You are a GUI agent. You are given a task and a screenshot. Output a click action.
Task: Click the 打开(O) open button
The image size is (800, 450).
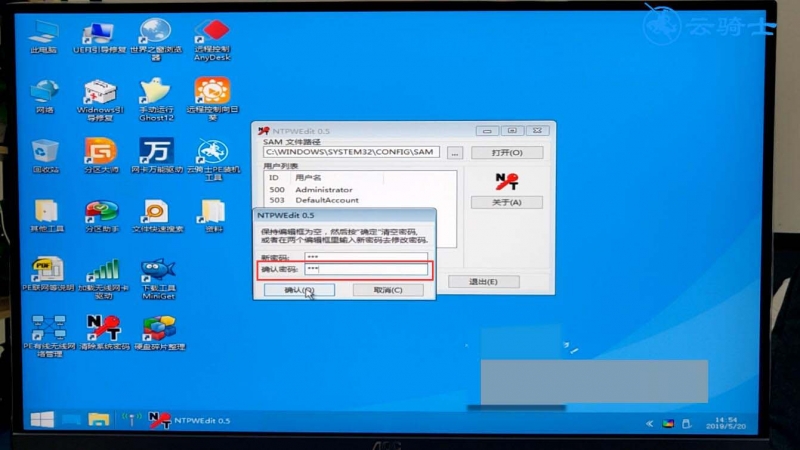click(507, 153)
